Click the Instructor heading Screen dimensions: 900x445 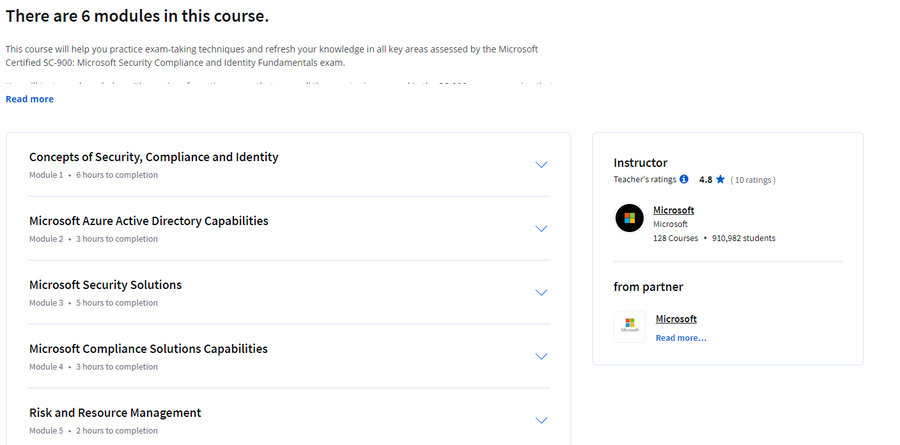tap(641, 163)
